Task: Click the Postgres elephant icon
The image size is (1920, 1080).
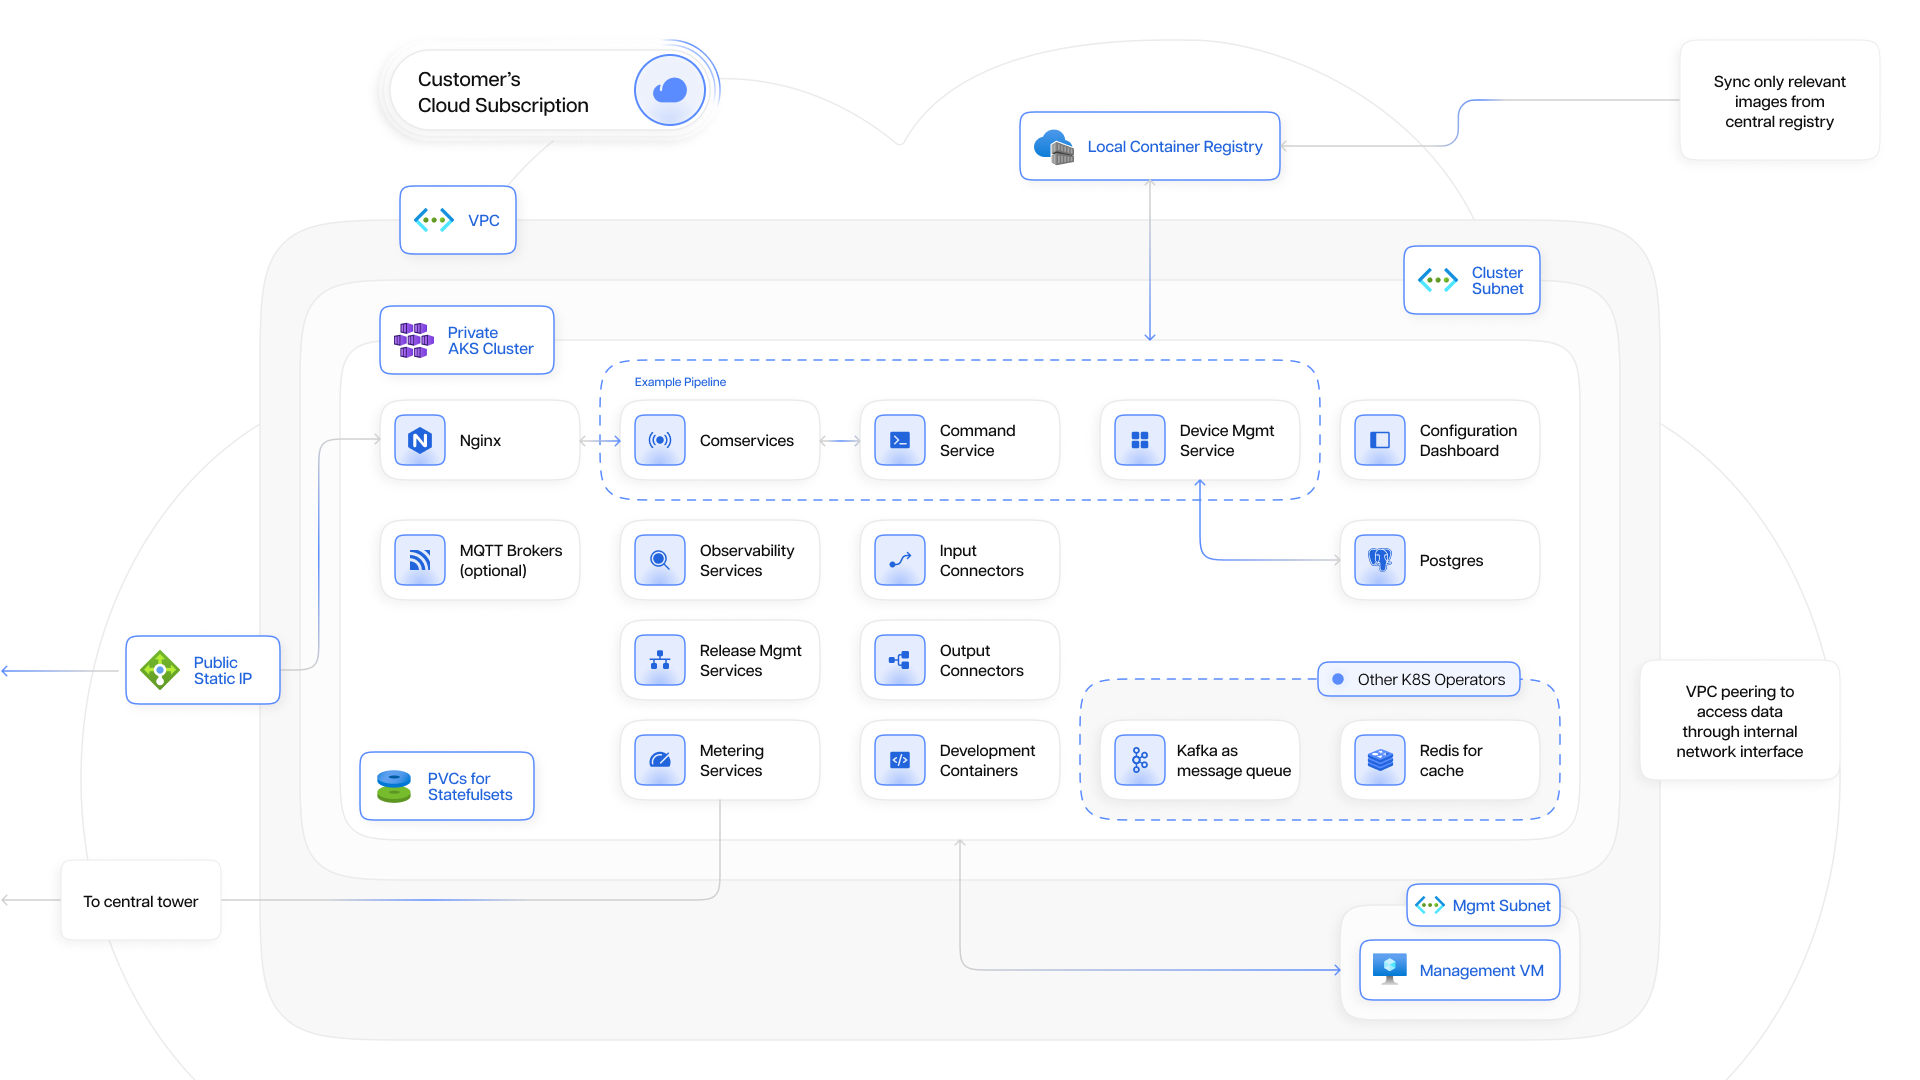Action: (x=1380, y=560)
